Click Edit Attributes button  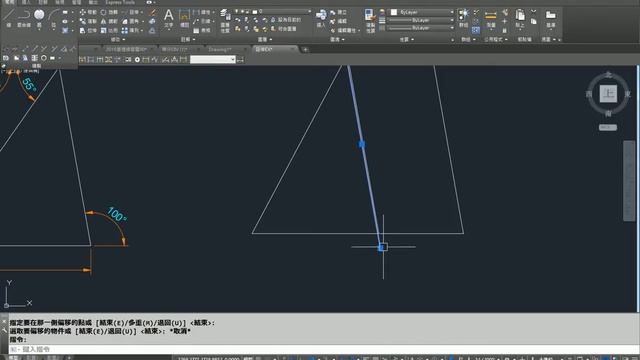point(343,30)
